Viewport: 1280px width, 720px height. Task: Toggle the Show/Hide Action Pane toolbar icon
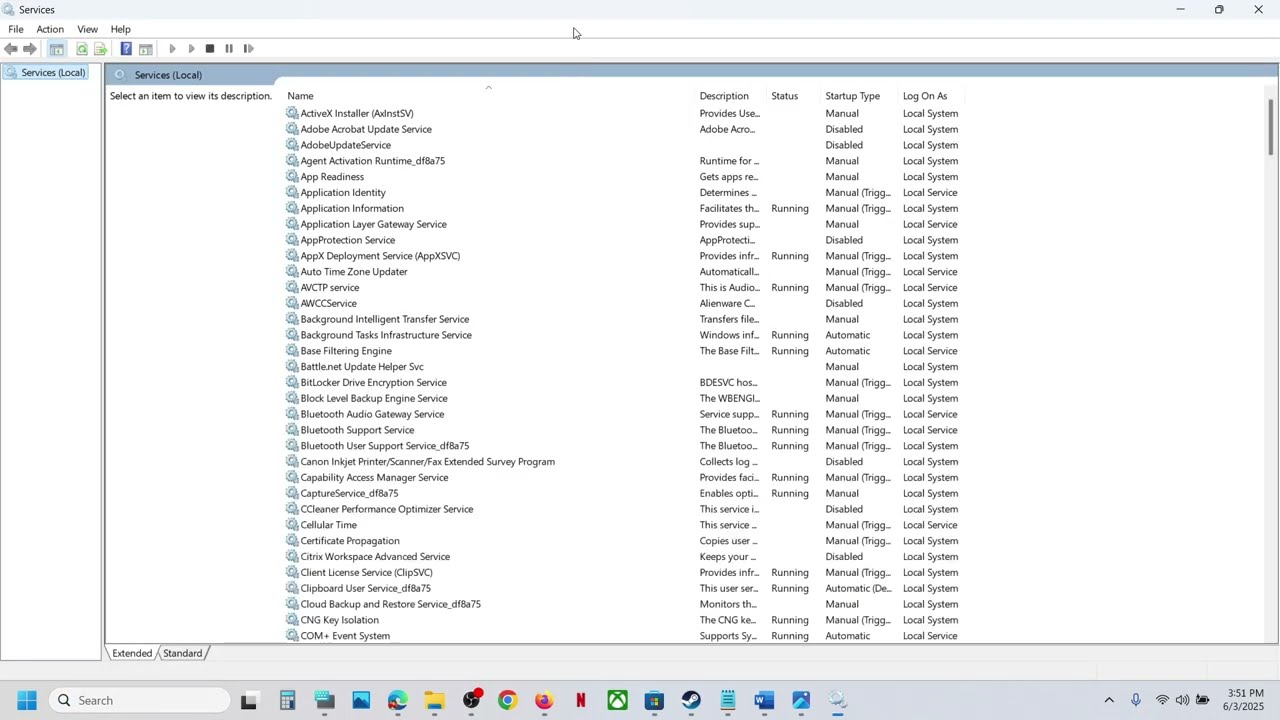[145, 48]
